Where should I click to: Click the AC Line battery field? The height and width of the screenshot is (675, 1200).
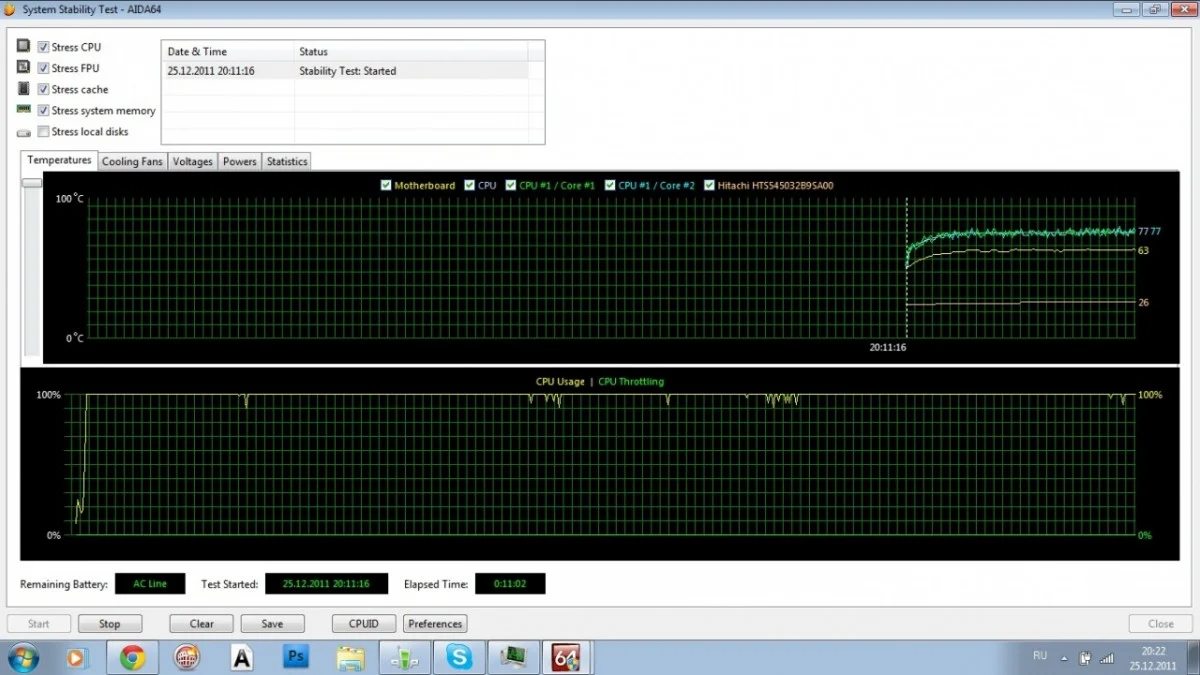click(150, 583)
